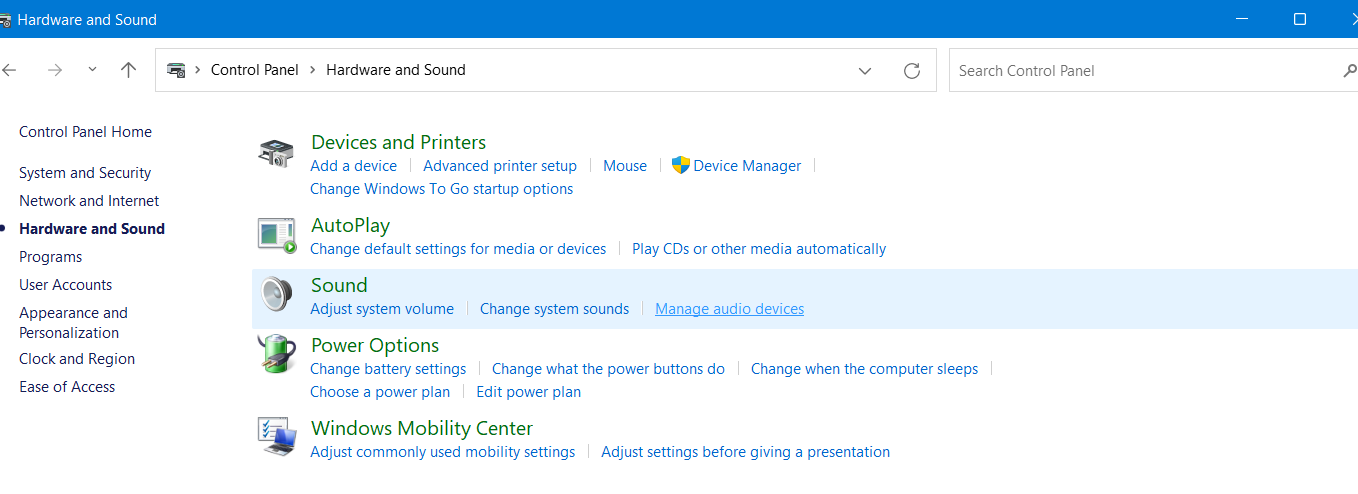This screenshot has width=1358, height=494.
Task: Open the recent locations dropdown arrow
Action: 93,70
